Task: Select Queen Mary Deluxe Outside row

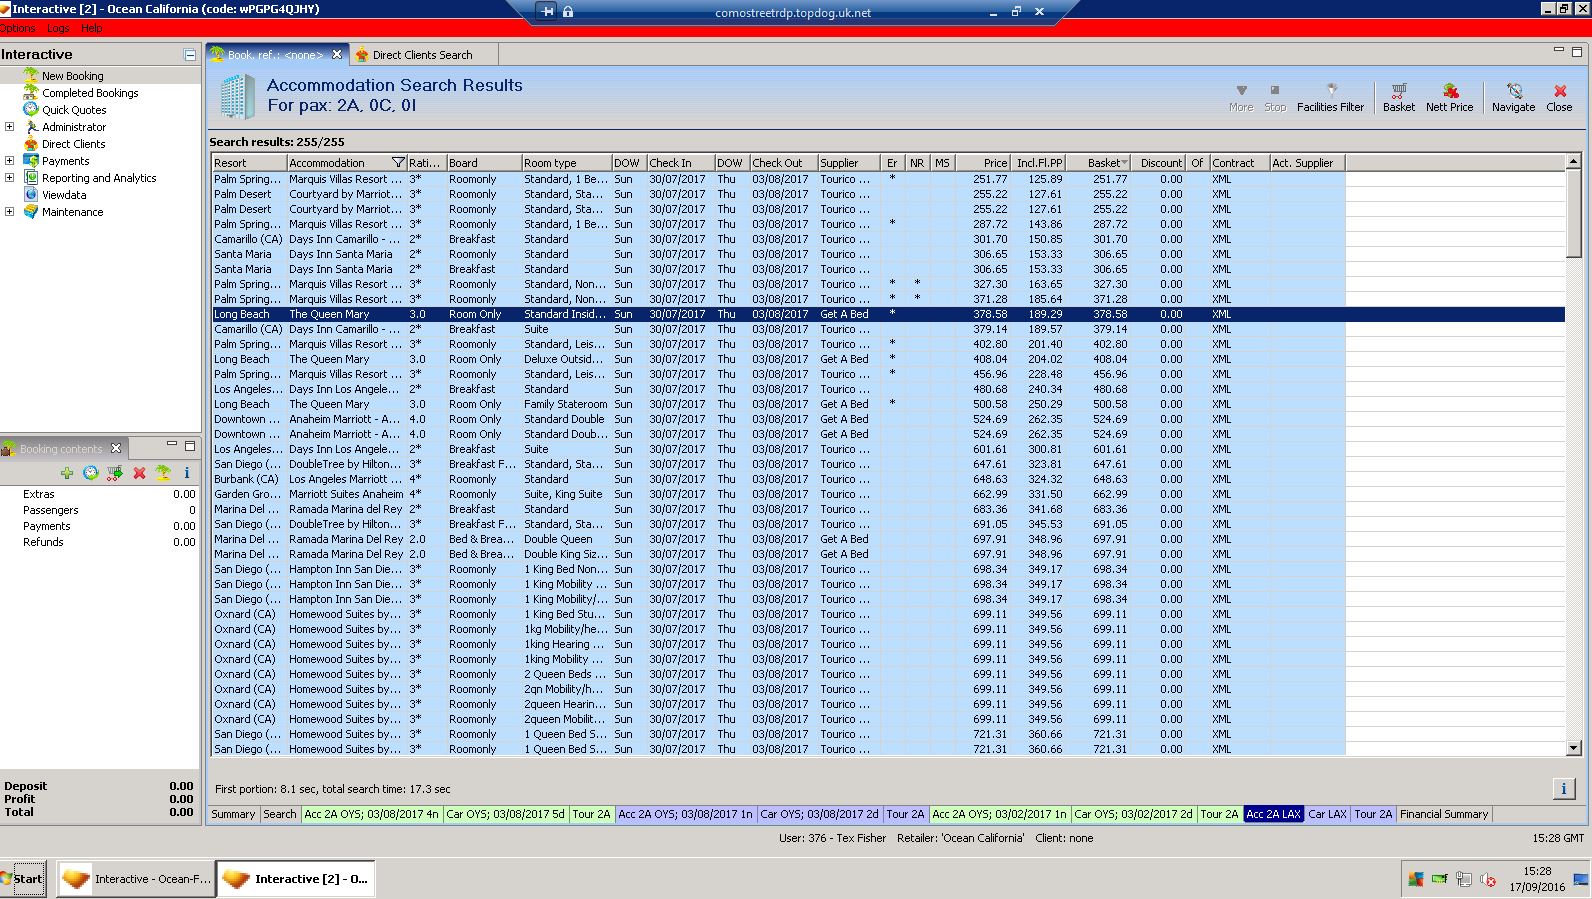Action: (888, 359)
